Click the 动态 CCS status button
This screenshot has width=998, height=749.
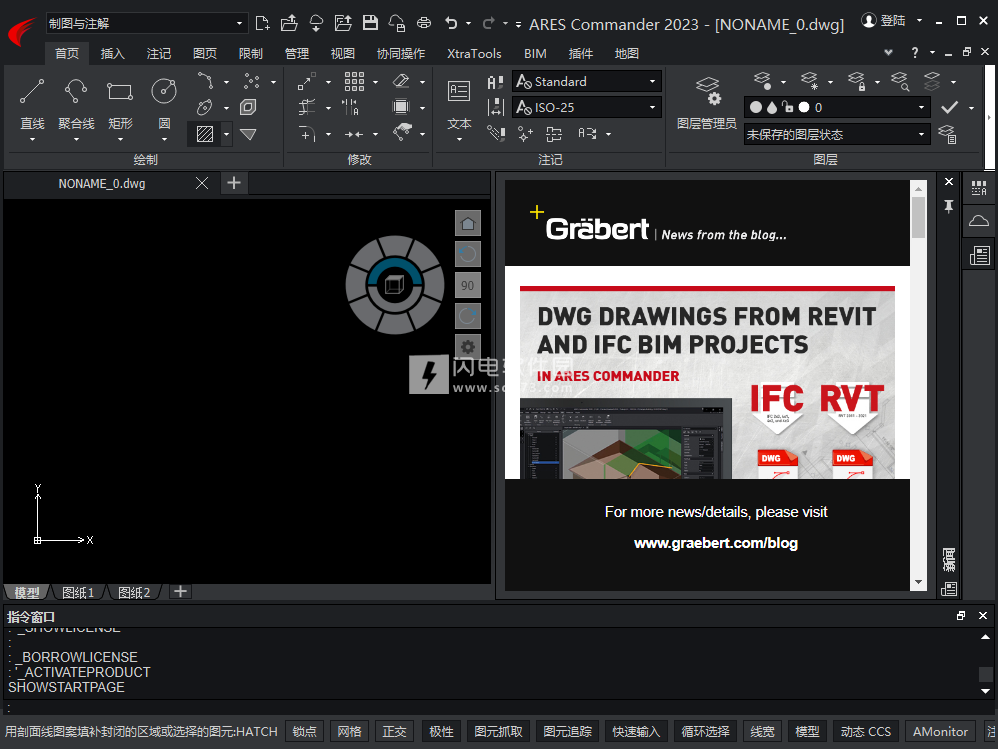[x=866, y=732]
